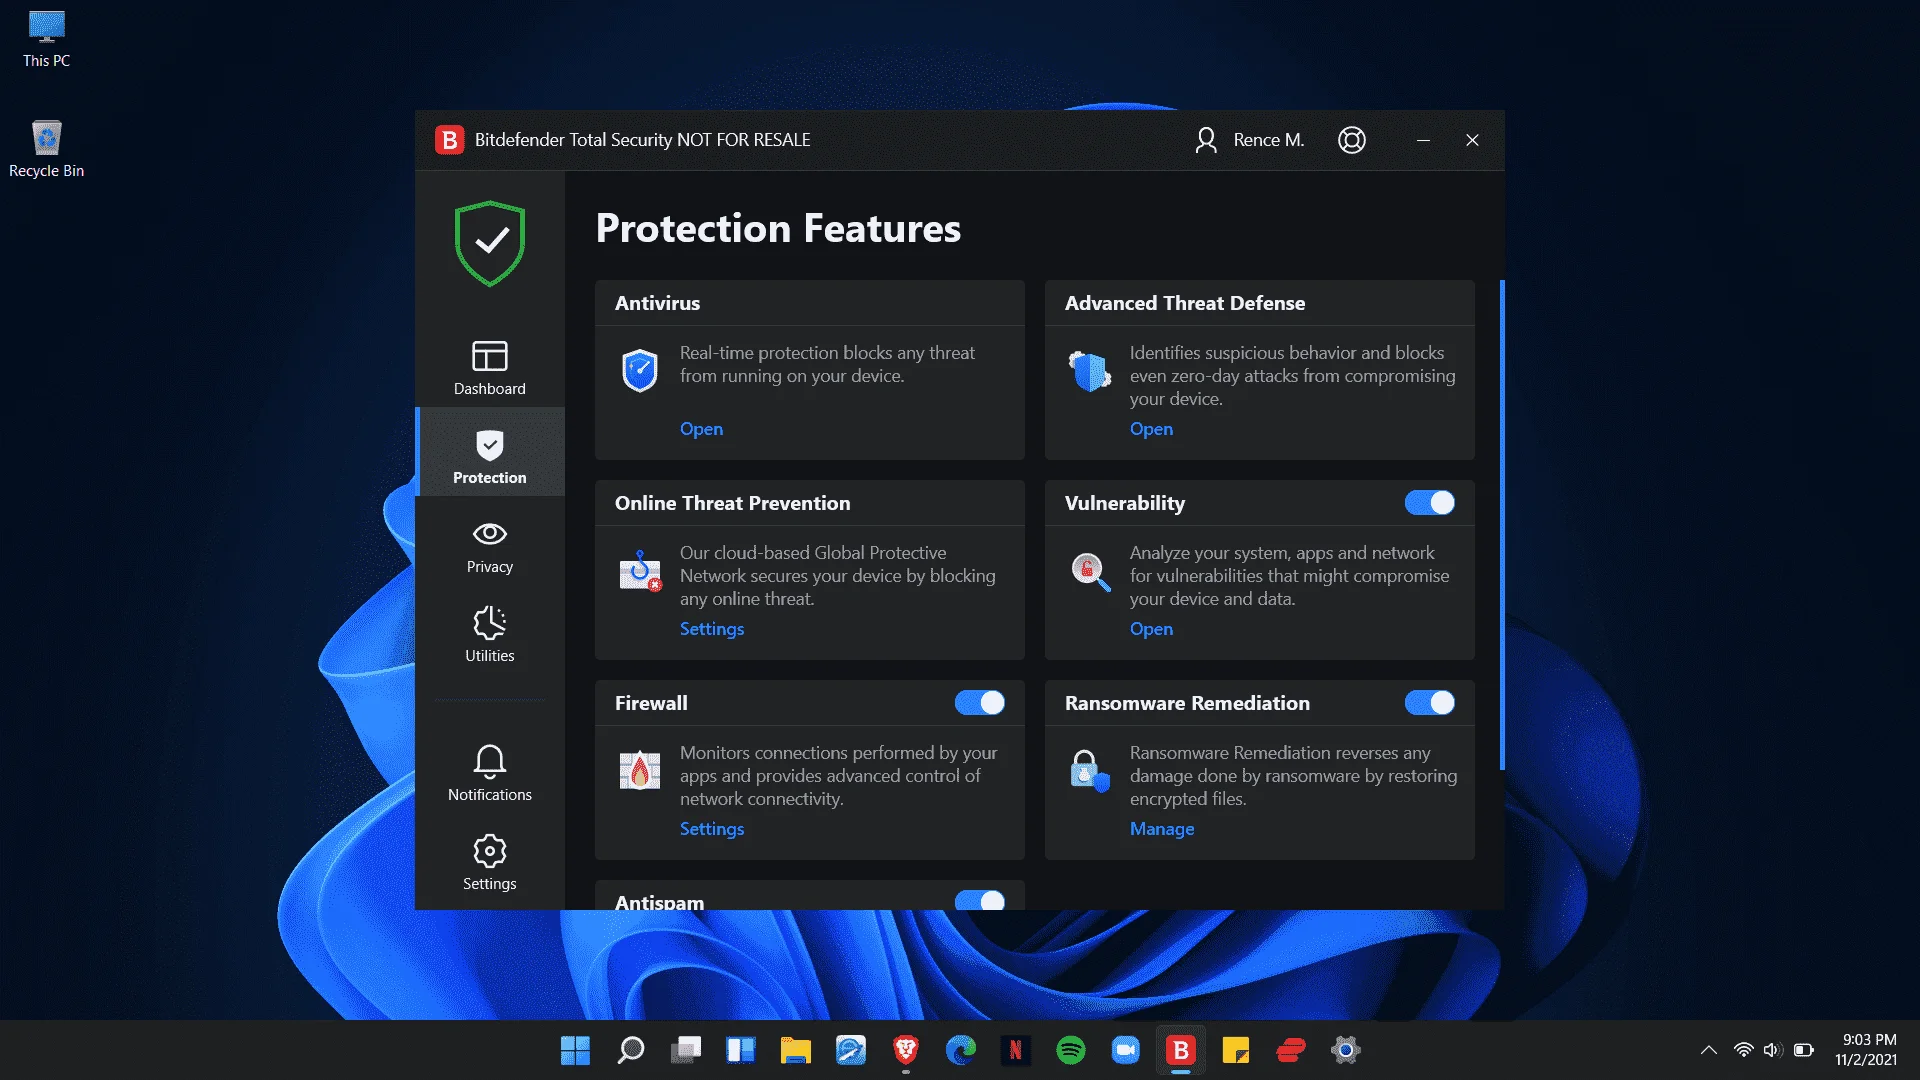Click the Protection Features heading
The image size is (1920, 1080).
(778, 228)
